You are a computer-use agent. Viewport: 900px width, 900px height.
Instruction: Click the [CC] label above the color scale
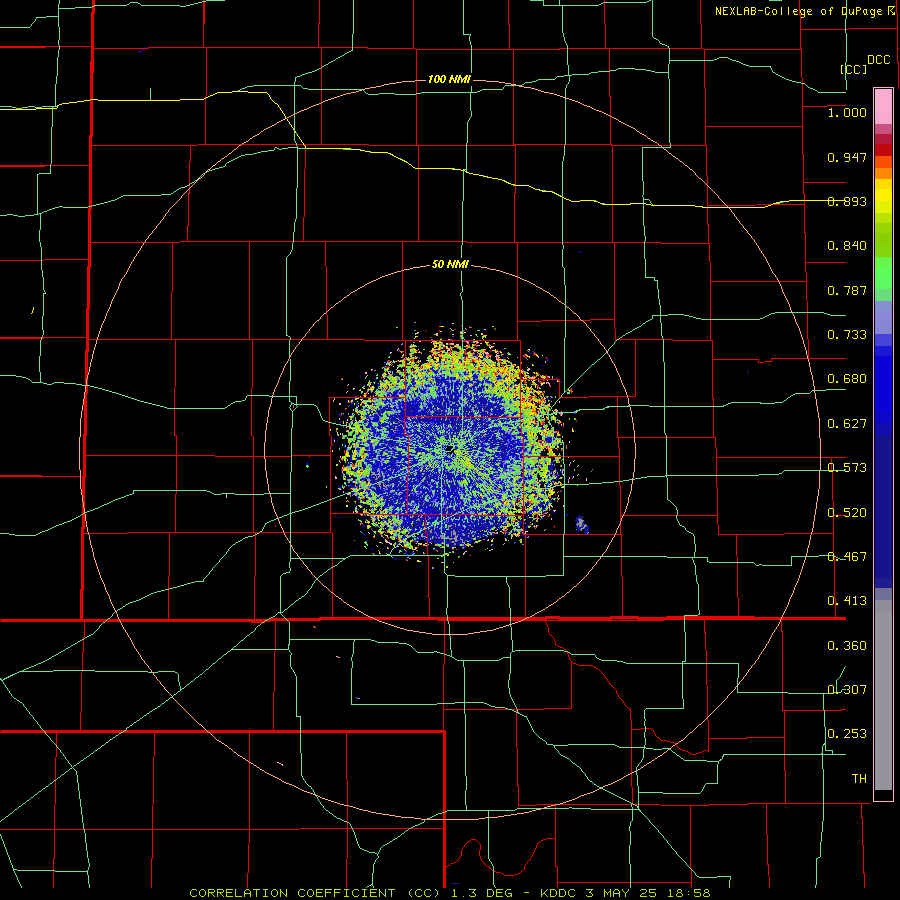point(854,69)
